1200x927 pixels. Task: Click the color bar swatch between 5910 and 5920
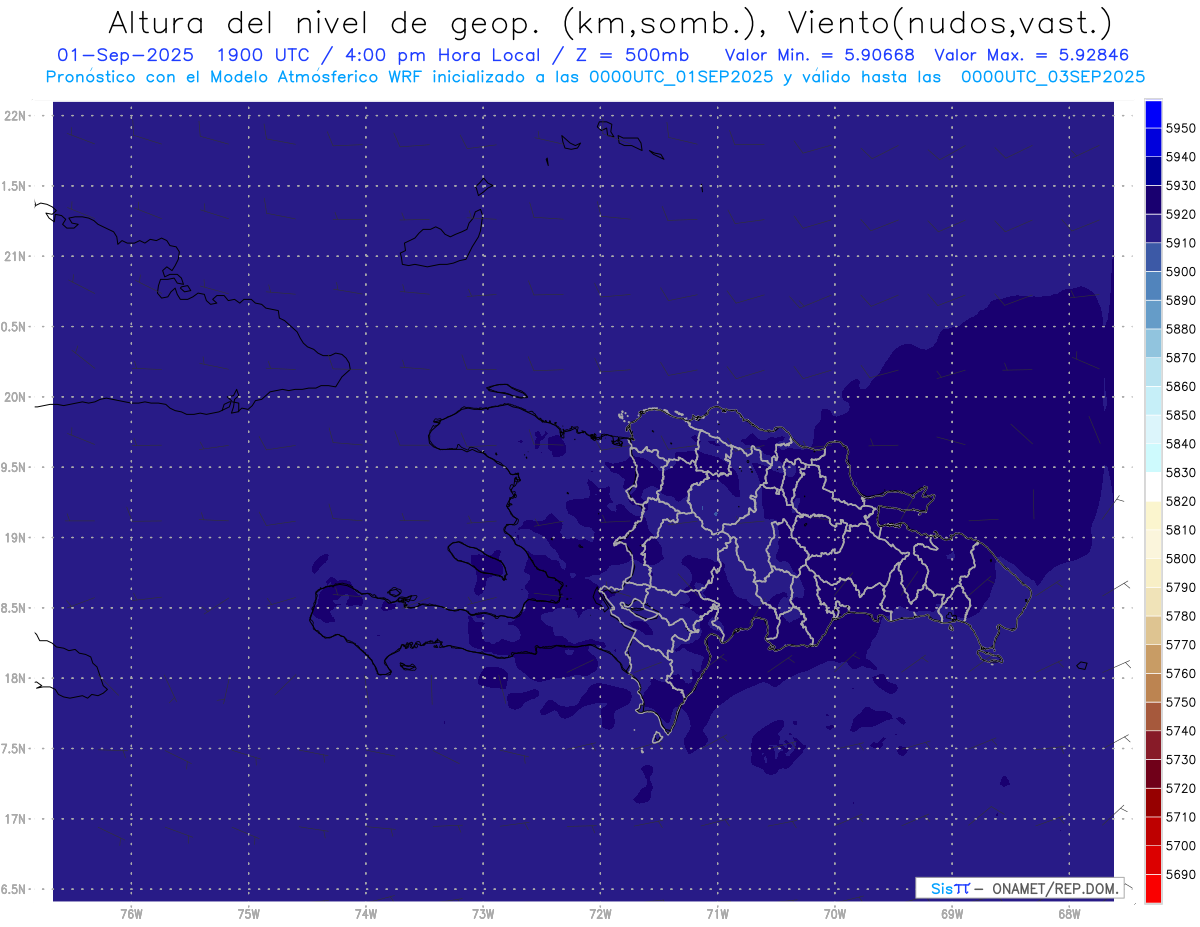click(x=1153, y=229)
